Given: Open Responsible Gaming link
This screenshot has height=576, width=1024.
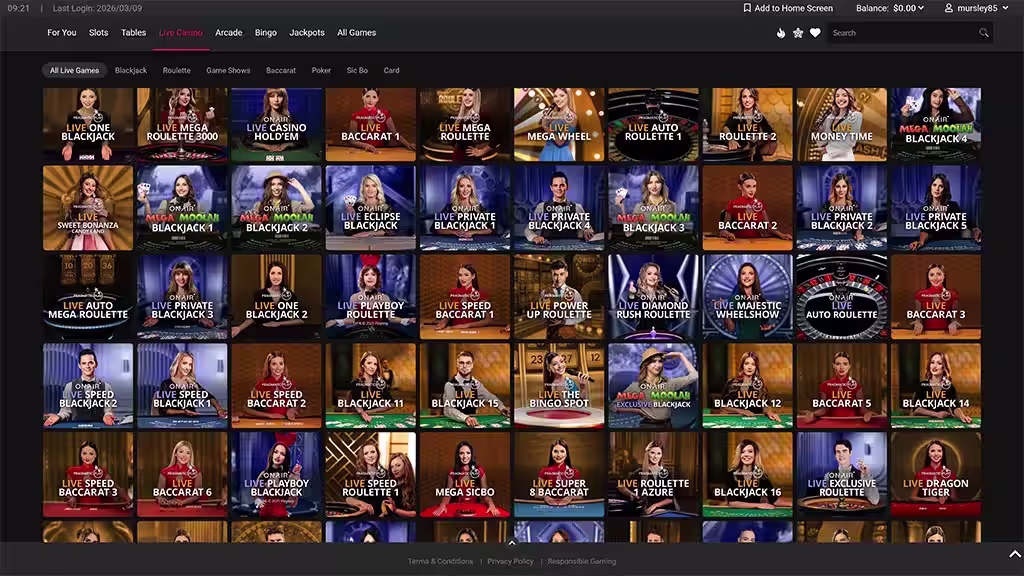Looking at the screenshot, I should pyautogui.click(x=582, y=561).
